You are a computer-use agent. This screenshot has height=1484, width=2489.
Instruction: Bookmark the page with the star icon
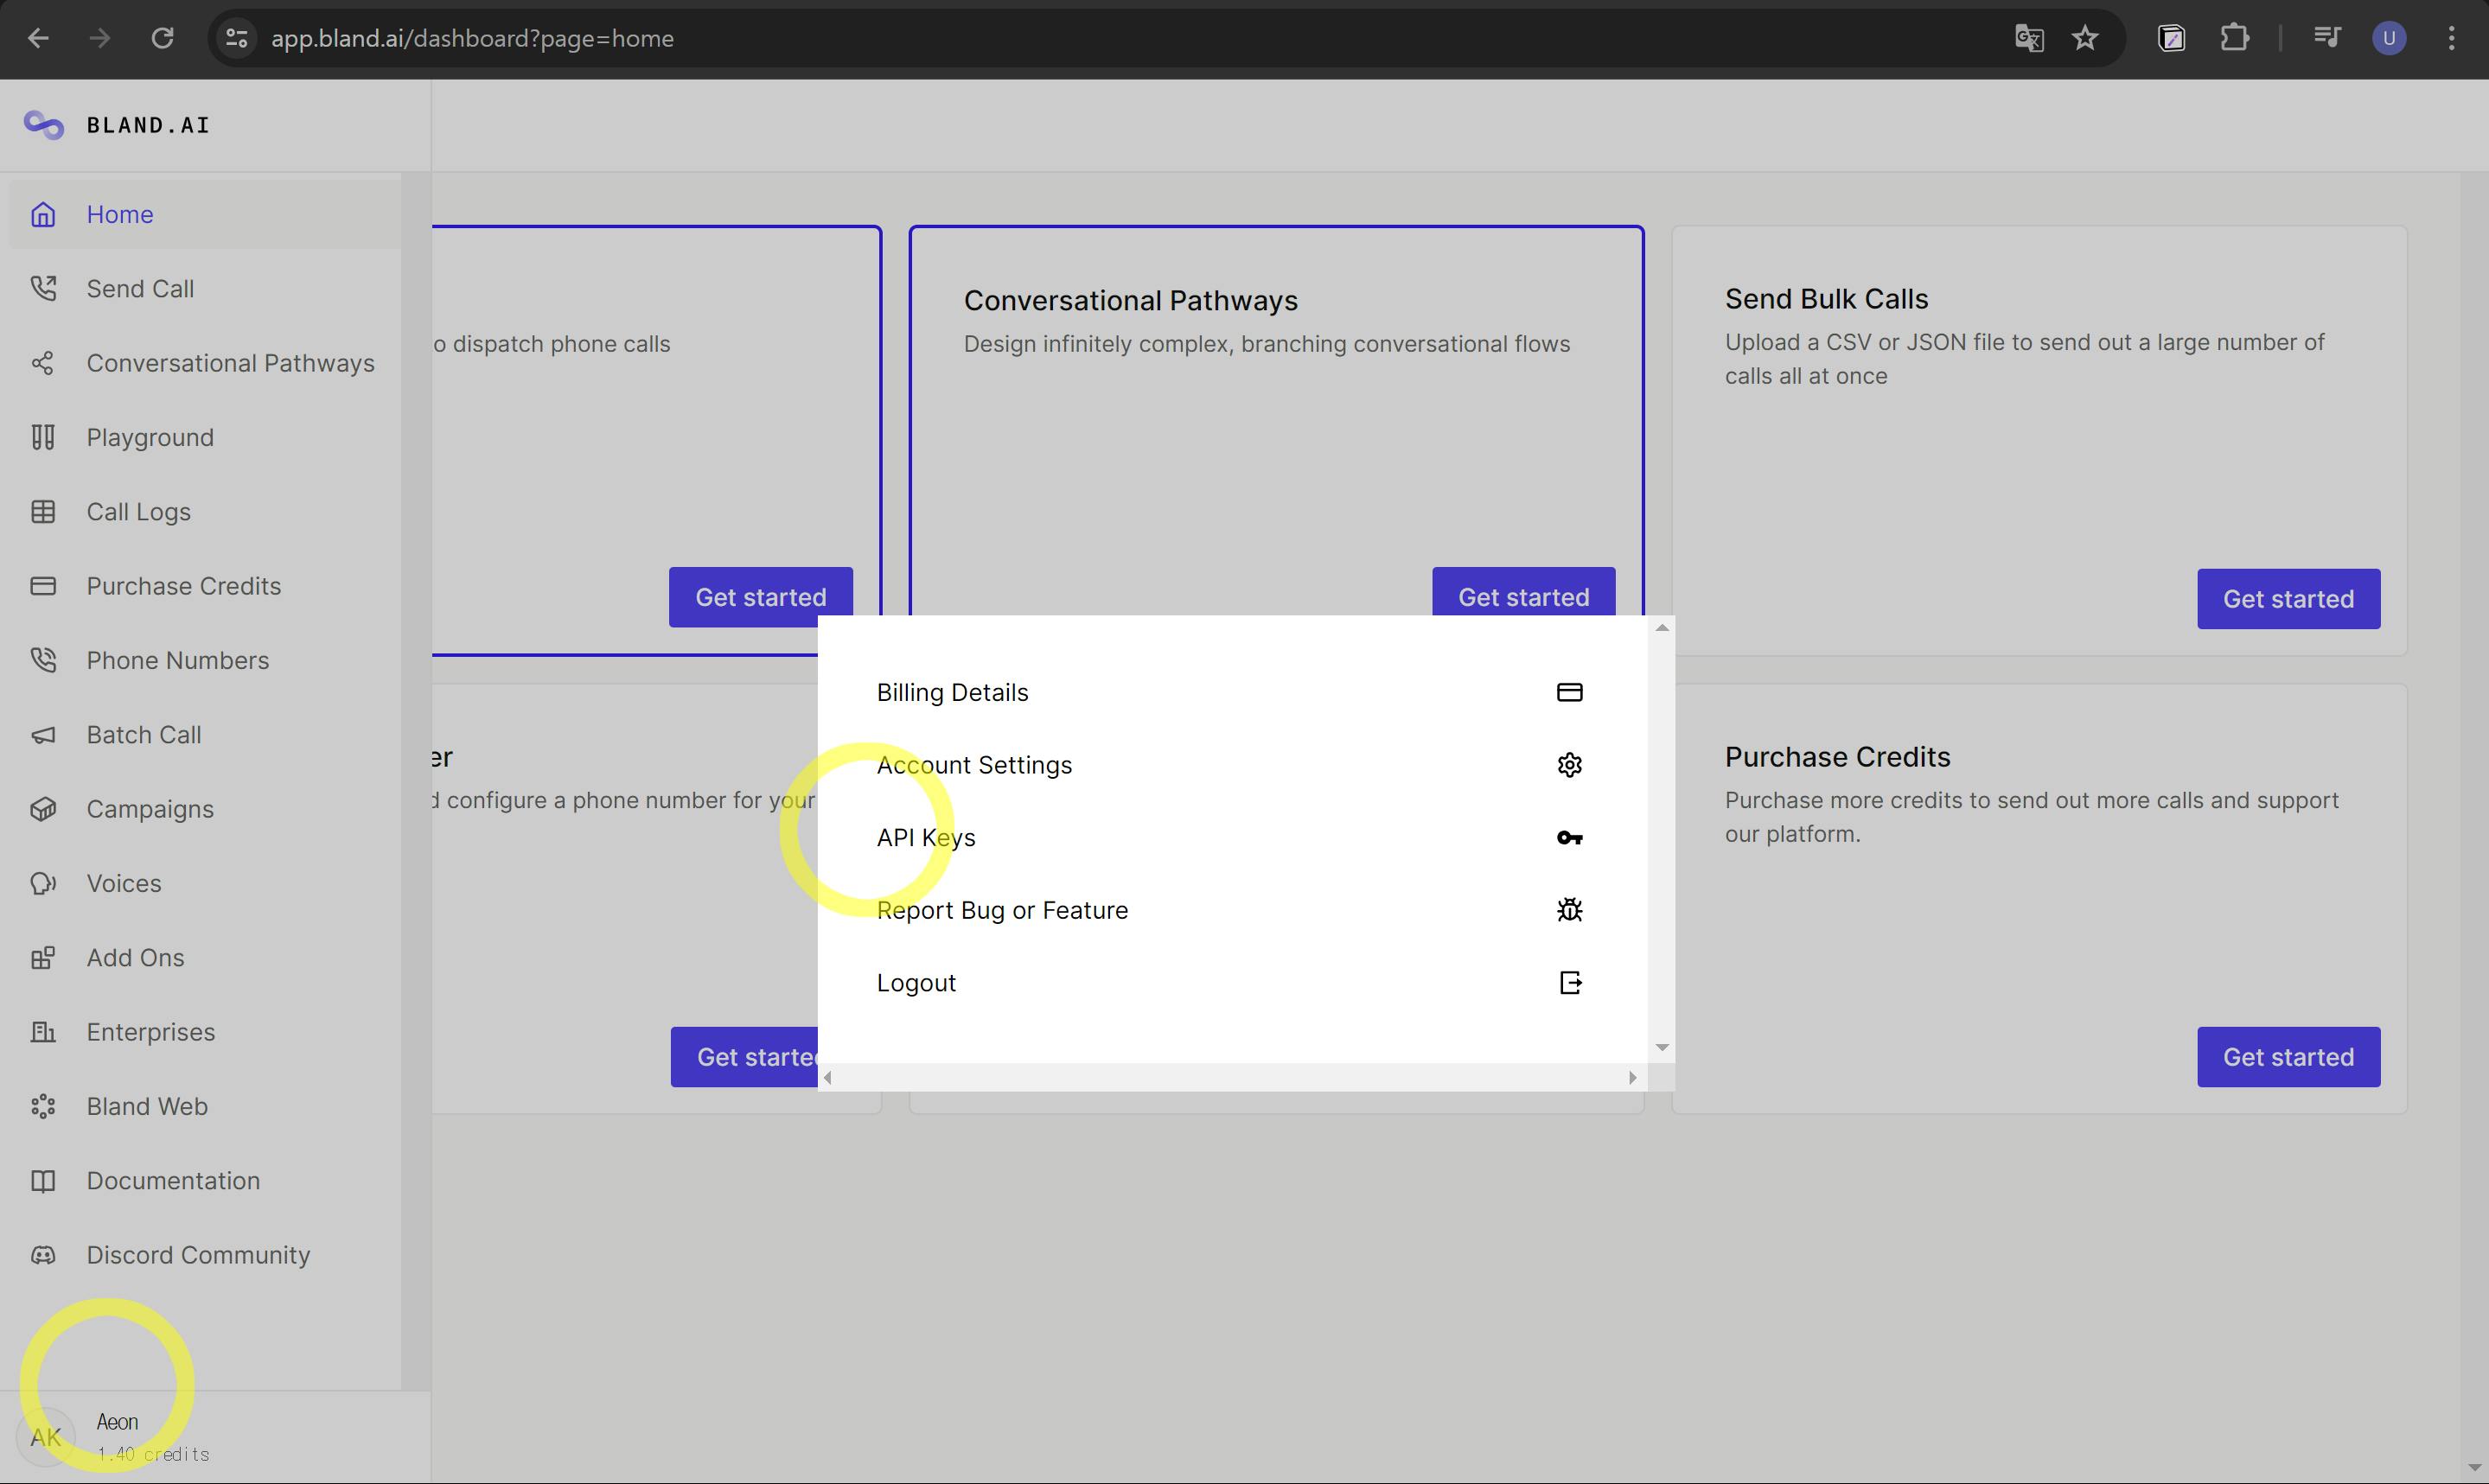coord(2085,38)
